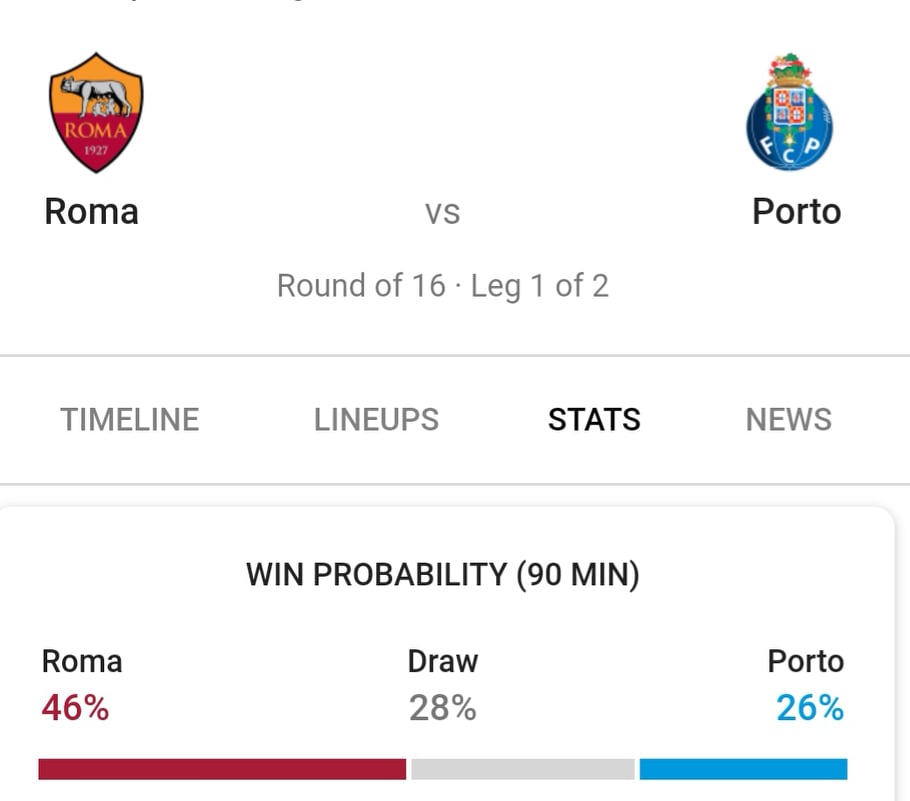Viewport: 910px width, 801px height.
Task: Tap Roma's 46% win probability
Action: pos(75,708)
